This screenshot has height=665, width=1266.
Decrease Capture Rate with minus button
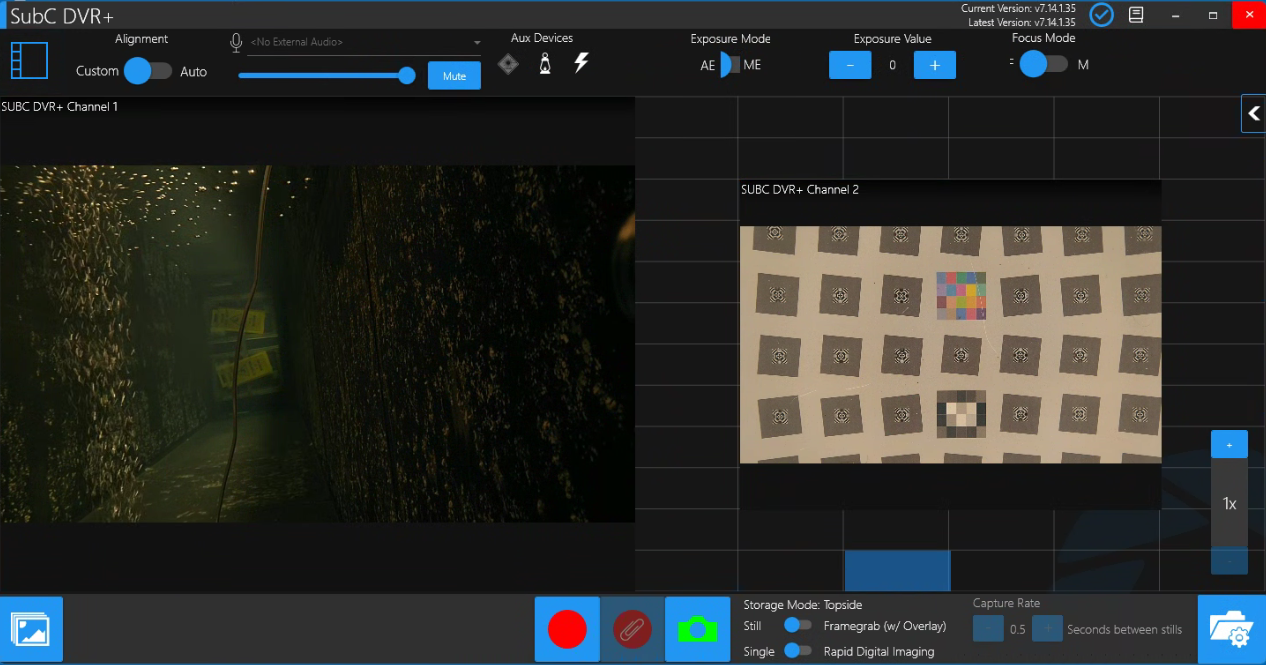[988, 629]
